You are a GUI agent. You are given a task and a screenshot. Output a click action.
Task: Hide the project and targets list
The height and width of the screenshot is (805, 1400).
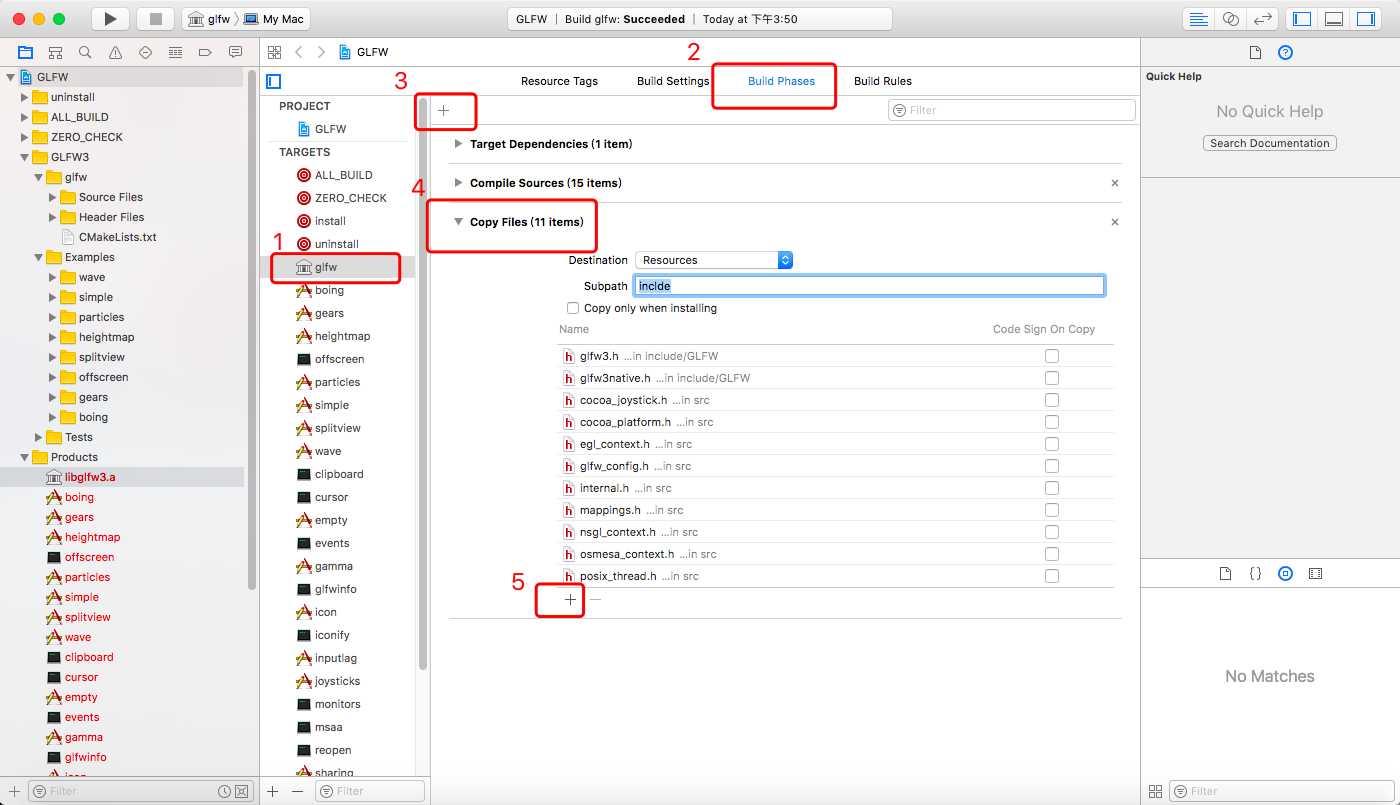pos(274,81)
